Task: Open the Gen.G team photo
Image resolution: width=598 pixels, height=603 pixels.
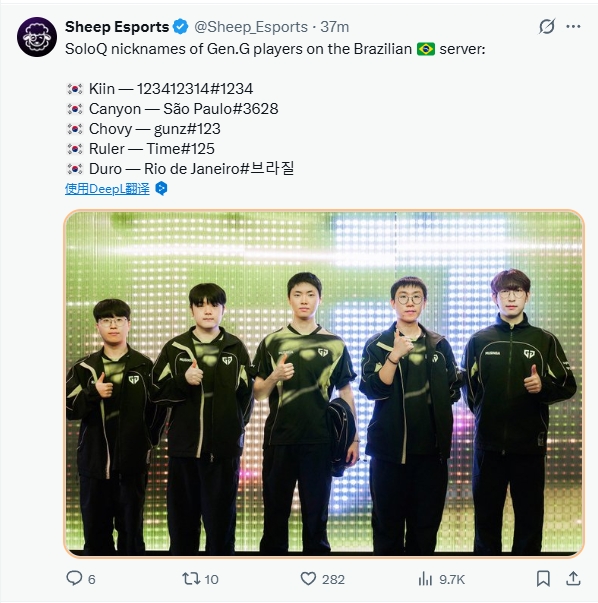Action: tap(324, 383)
